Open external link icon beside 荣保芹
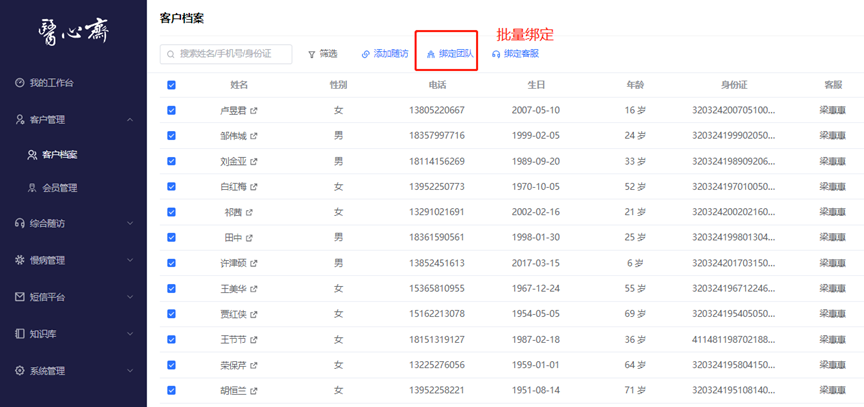Viewport: 864px width, 407px height. pos(253,365)
